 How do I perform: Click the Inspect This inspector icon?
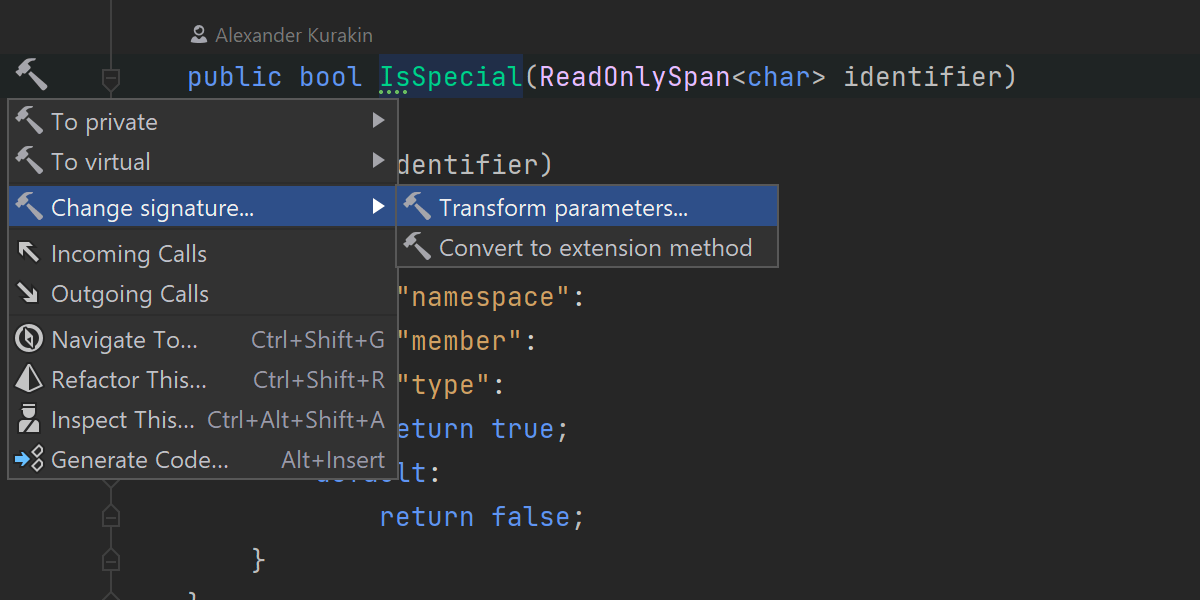coord(29,420)
